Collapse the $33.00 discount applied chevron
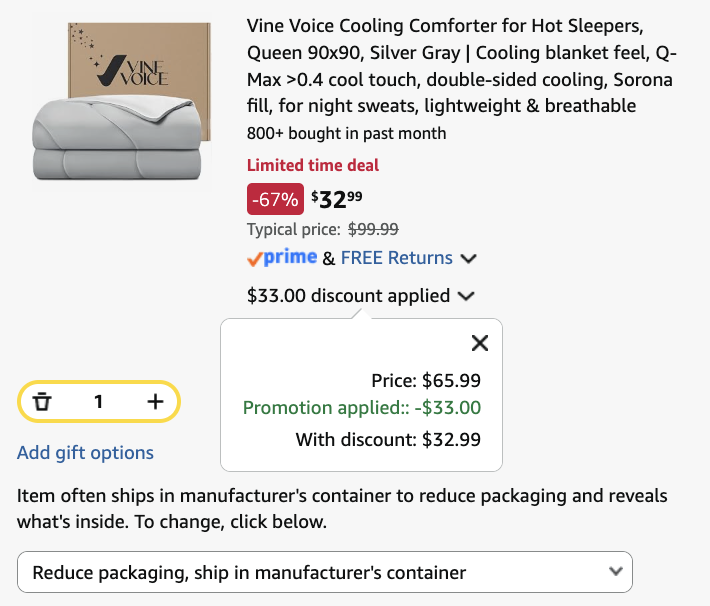This screenshot has height=606, width=710. click(466, 296)
